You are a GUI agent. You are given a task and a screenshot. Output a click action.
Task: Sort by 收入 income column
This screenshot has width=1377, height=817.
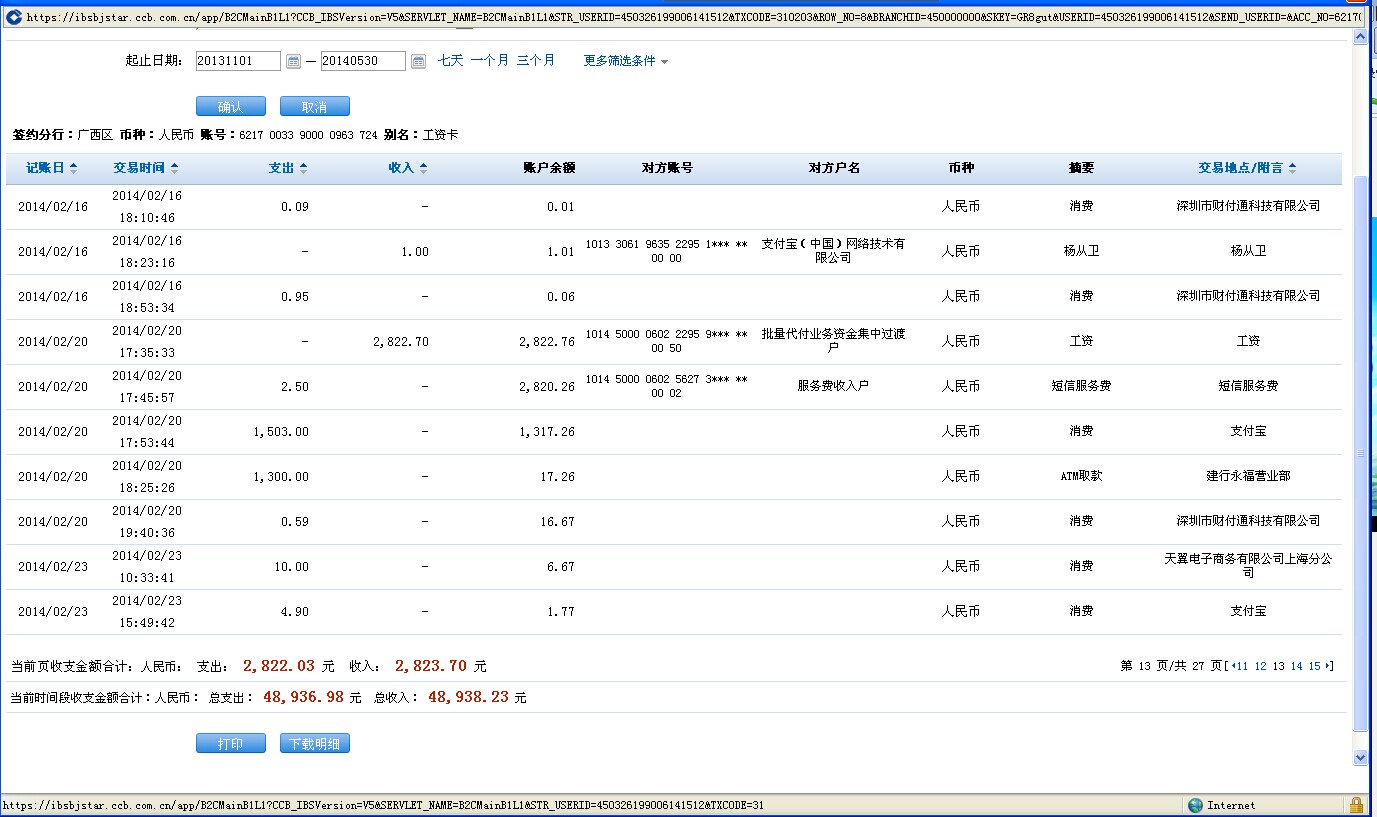[408, 168]
